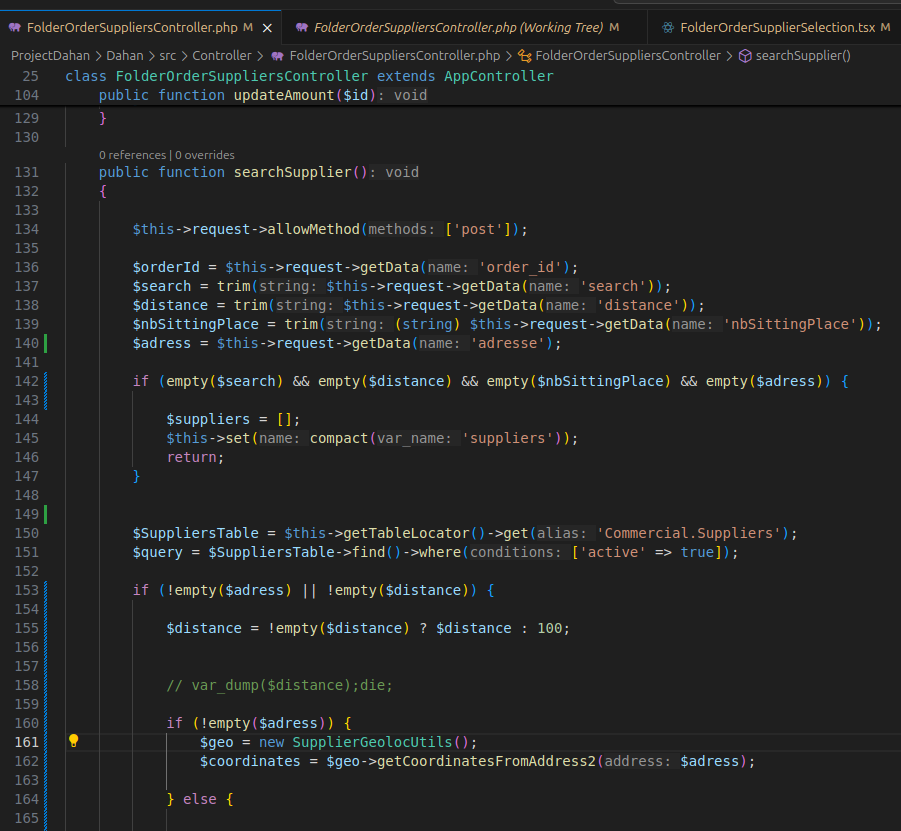The width and height of the screenshot is (901, 831).
Task: Click the "0 overrides" code lens link
Action: coord(205,155)
